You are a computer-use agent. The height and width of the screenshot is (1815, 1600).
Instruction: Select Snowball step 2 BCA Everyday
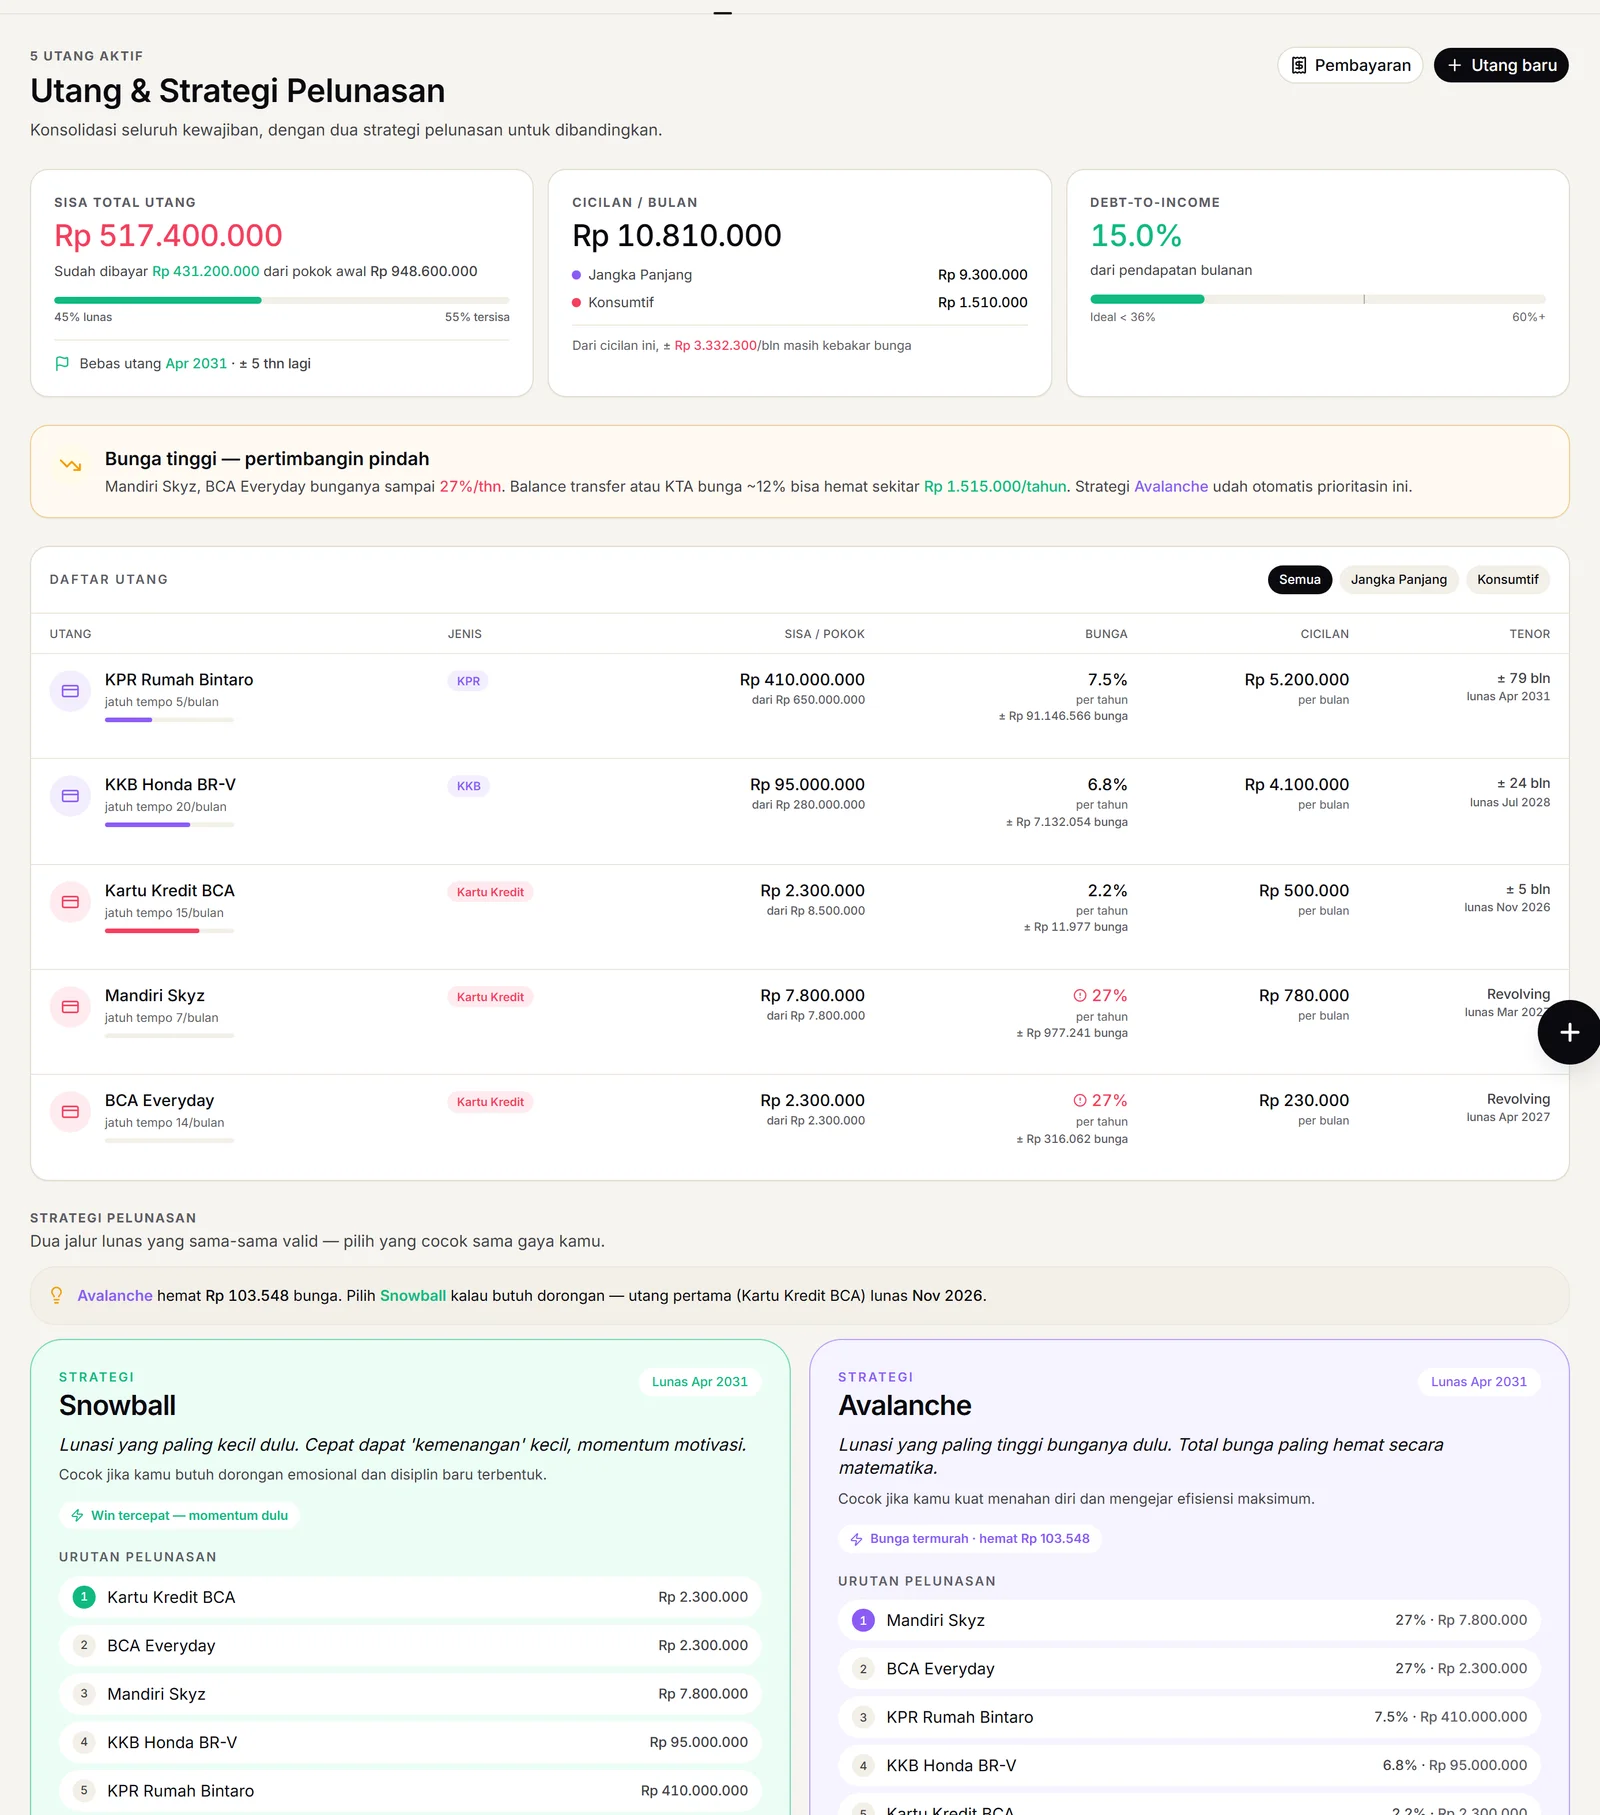(x=410, y=1645)
